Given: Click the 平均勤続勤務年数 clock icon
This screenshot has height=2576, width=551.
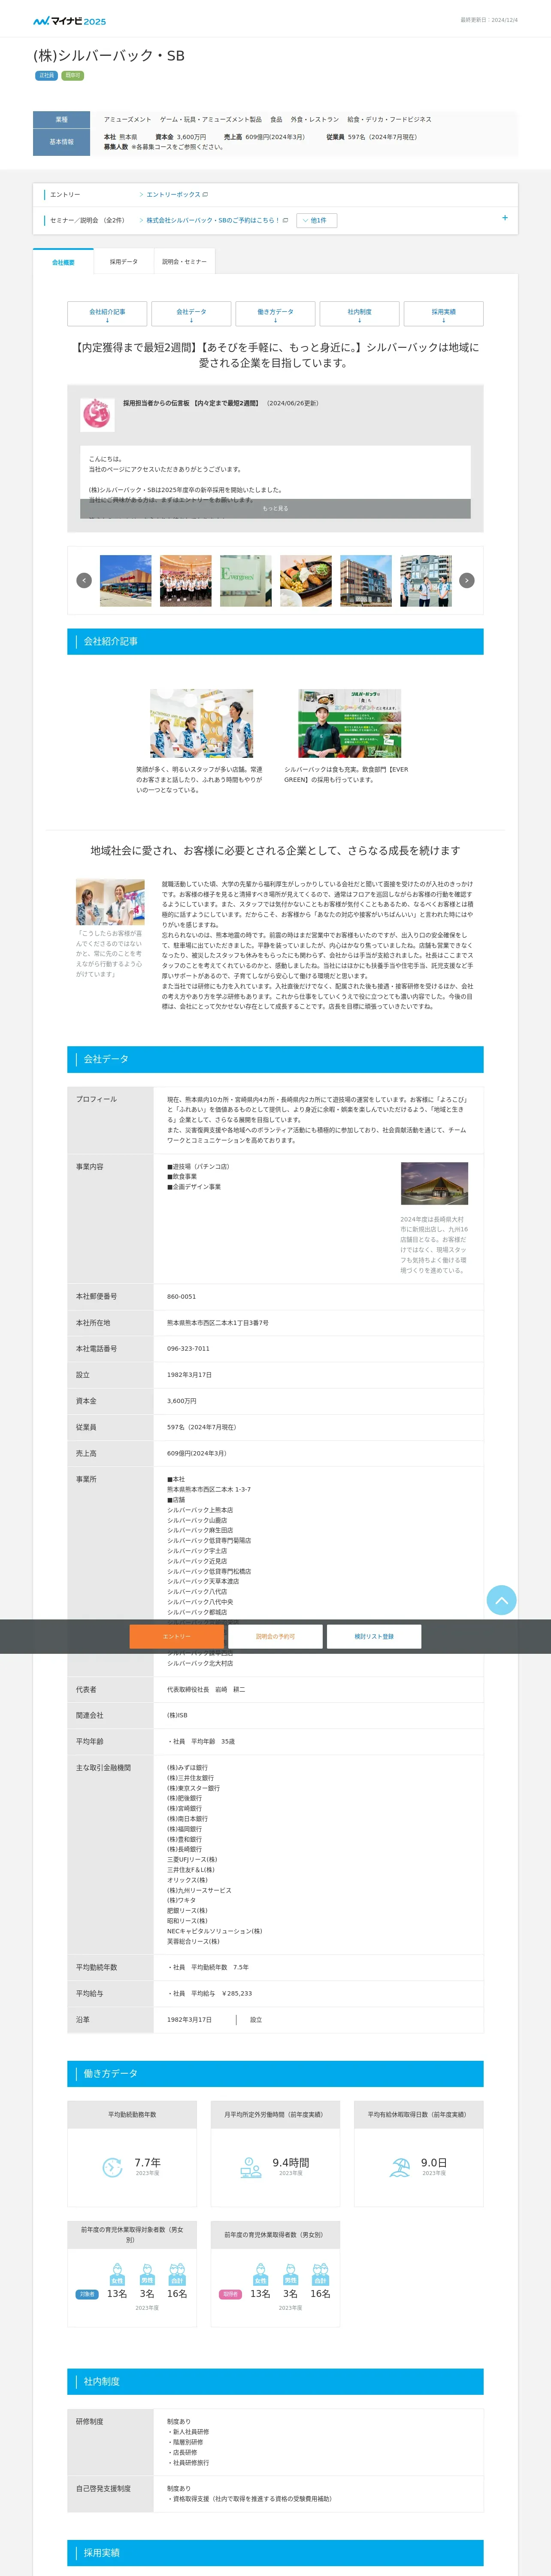Looking at the screenshot, I should (x=112, y=2167).
